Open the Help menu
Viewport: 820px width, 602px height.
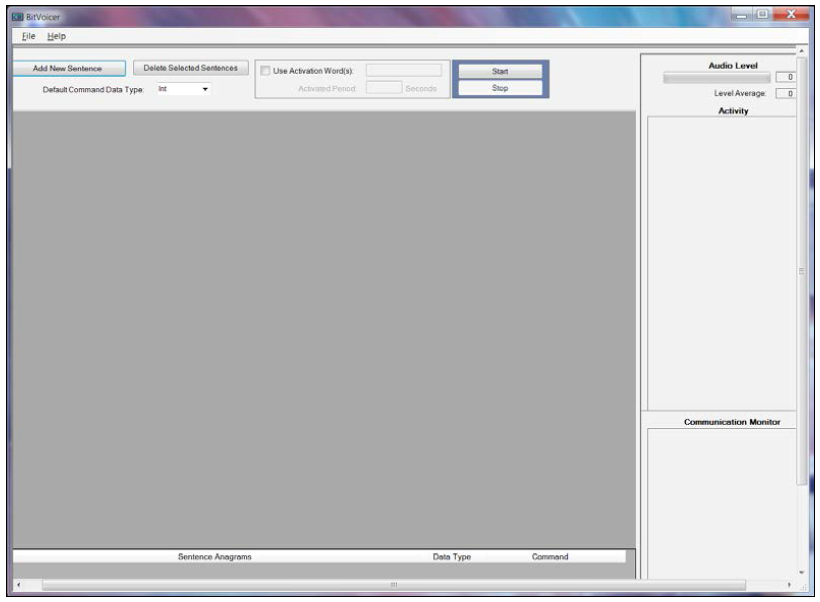pos(56,36)
